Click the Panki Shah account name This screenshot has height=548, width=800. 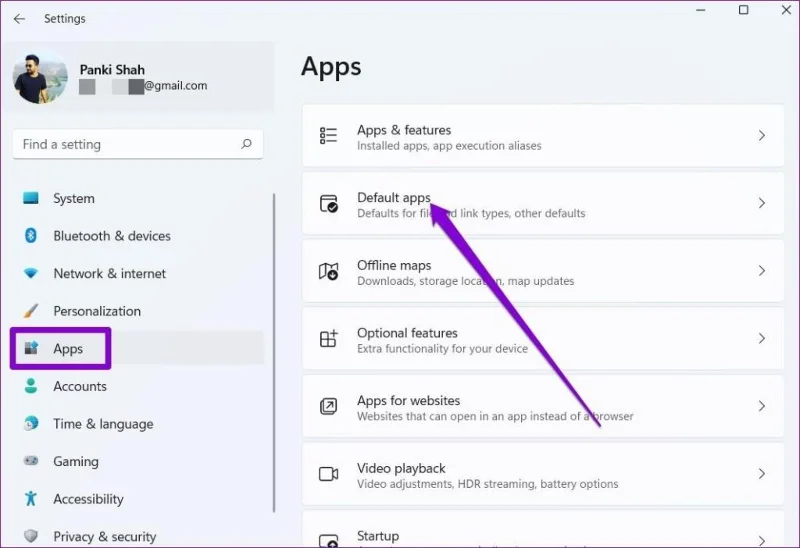[112, 70]
